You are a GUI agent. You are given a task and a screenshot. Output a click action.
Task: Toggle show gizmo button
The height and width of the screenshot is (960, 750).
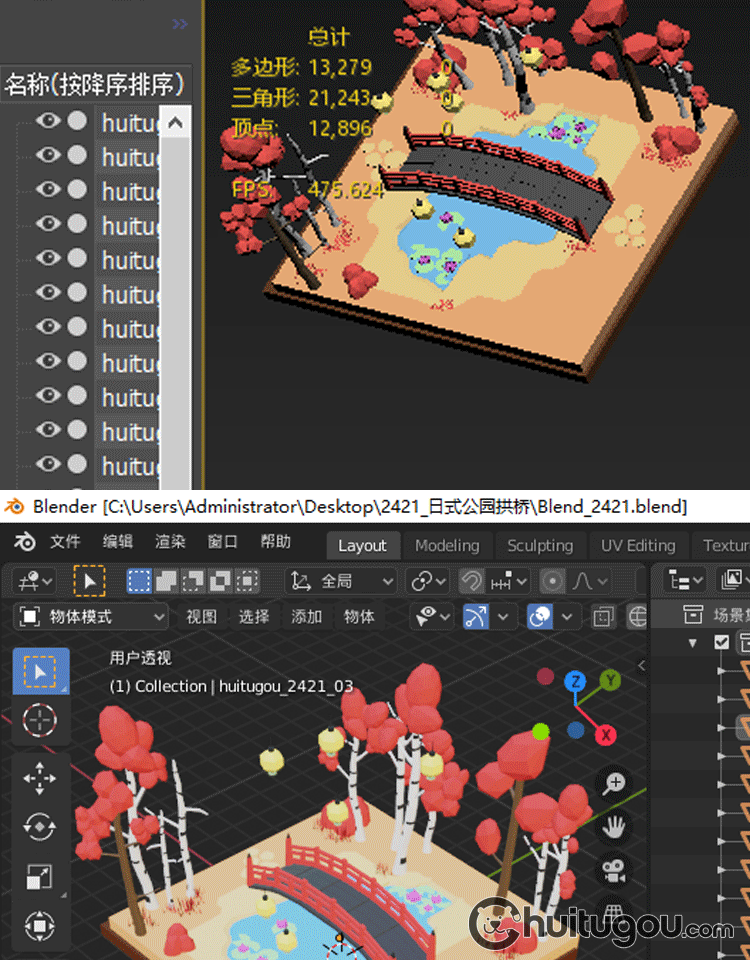point(476,617)
